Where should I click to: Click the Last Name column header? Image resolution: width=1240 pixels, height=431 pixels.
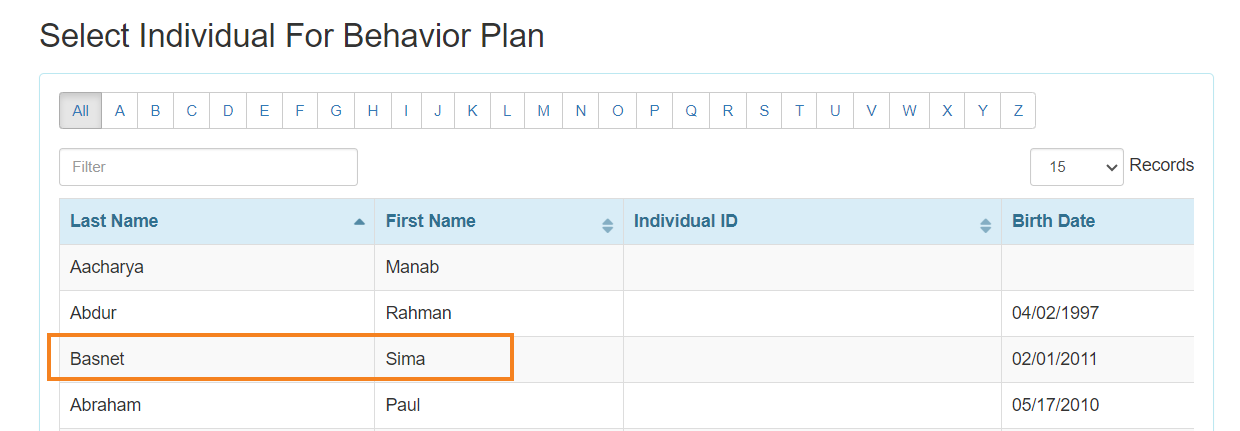(x=114, y=221)
